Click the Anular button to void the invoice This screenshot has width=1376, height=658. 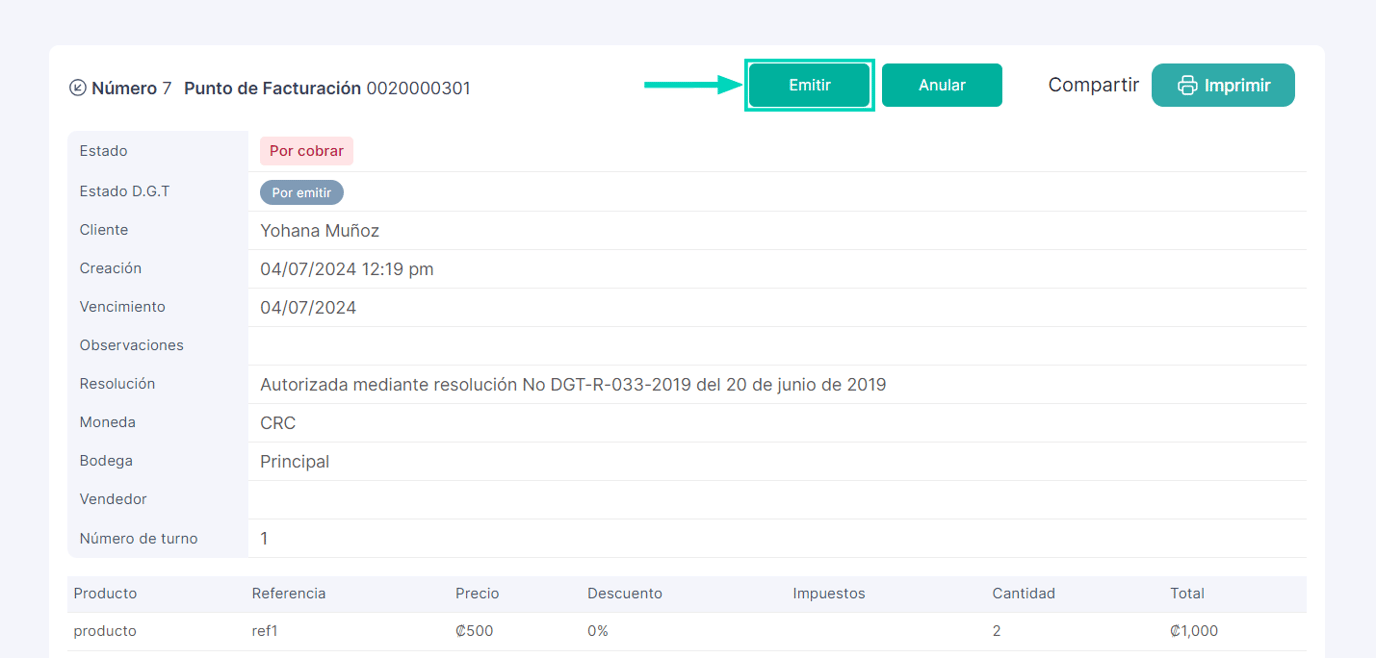pyautogui.click(x=941, y=85)
